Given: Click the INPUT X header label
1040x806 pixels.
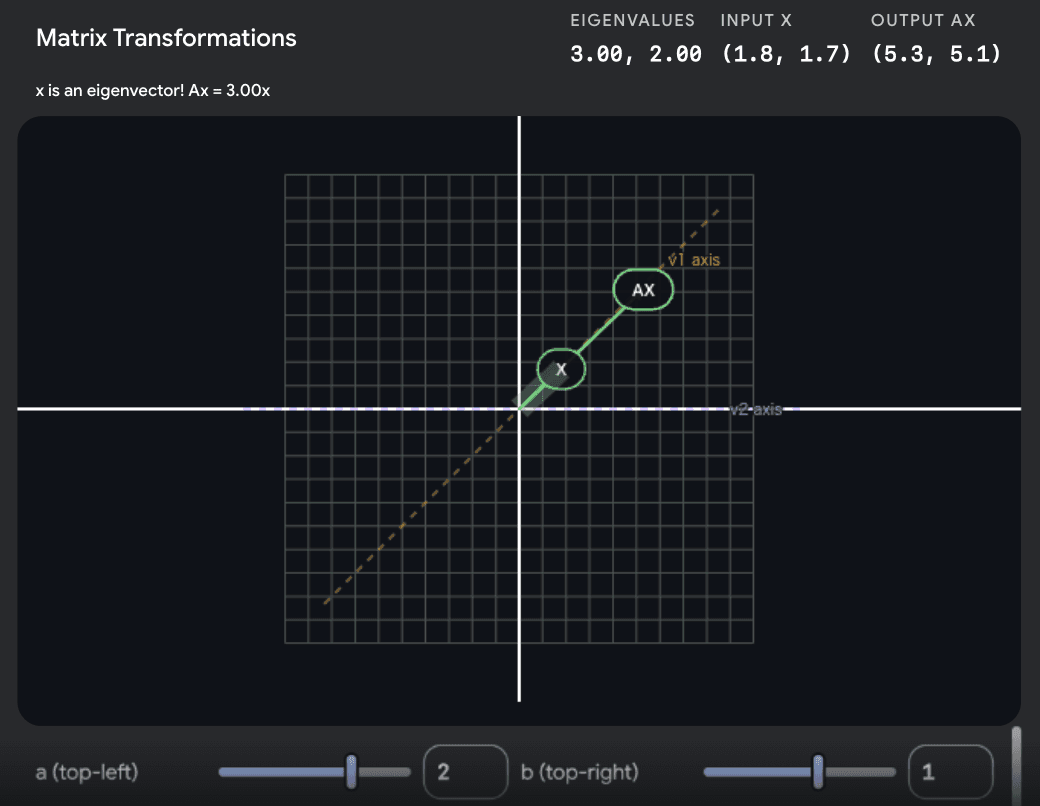Looking at the screenshot, I should click(756, 21).
